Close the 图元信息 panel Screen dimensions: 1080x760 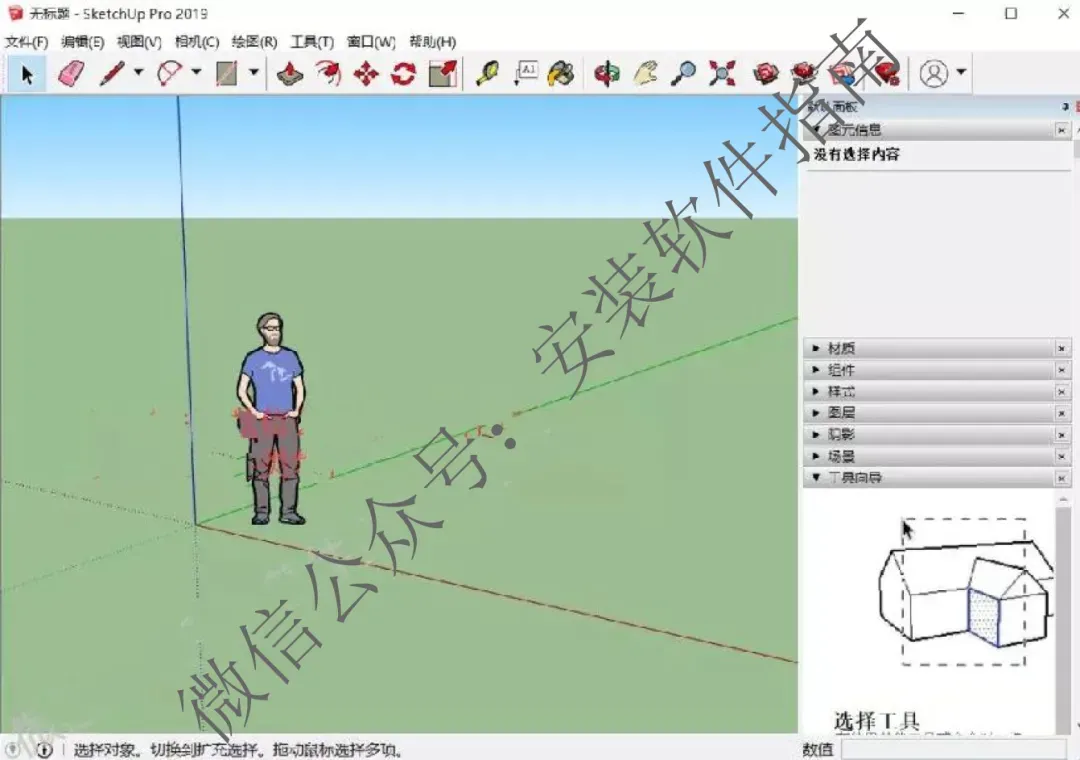1061,130
